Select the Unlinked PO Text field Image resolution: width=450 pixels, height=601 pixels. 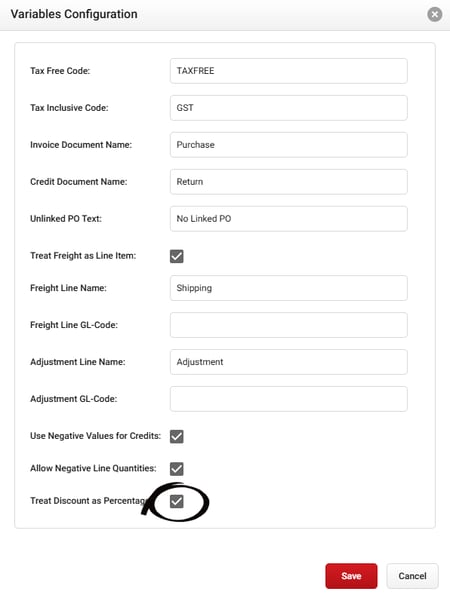coord(289,218)
